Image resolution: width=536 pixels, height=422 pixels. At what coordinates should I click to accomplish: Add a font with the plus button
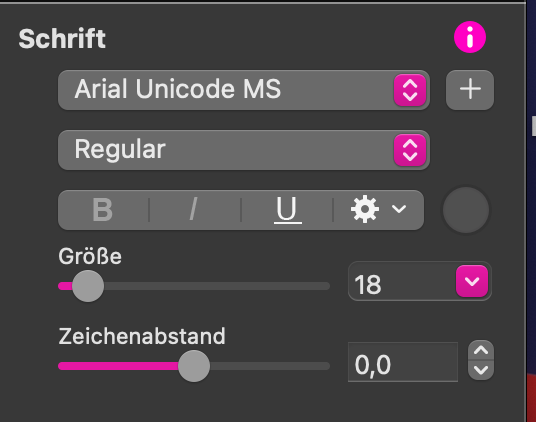(x=470, y=90)
